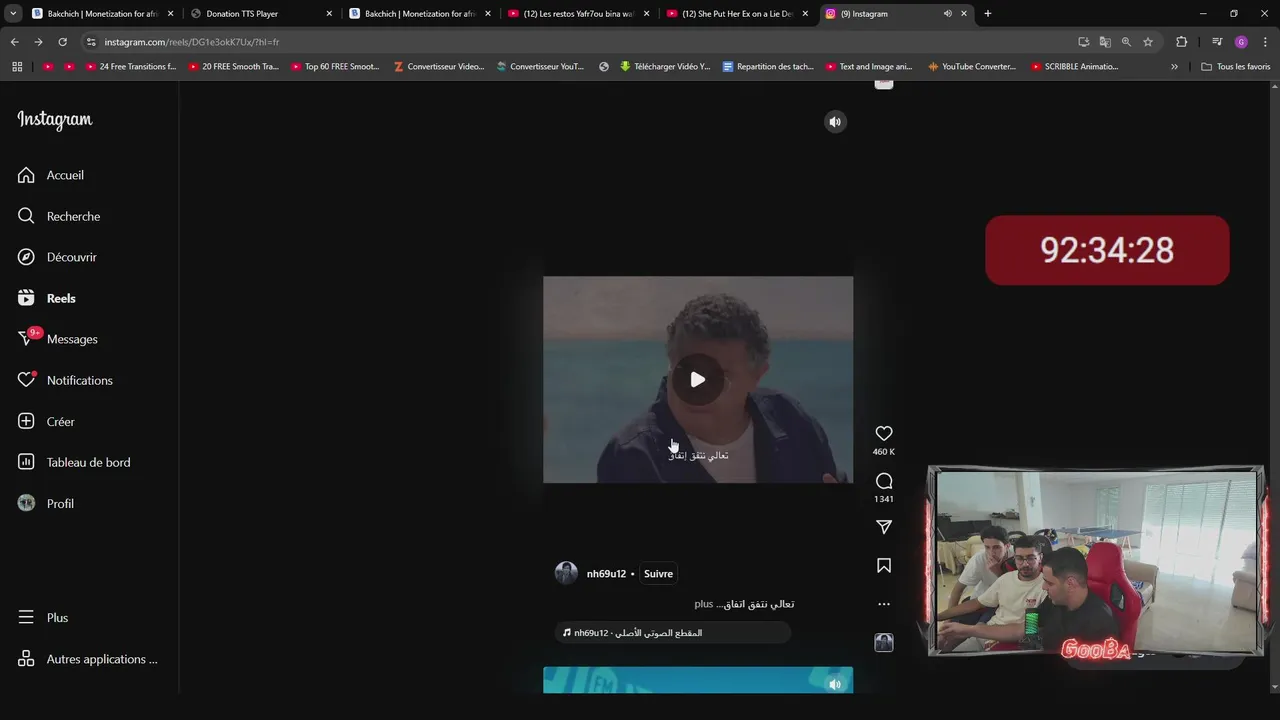
Task: Close the Instagram tab
Action: pos(964,14)
